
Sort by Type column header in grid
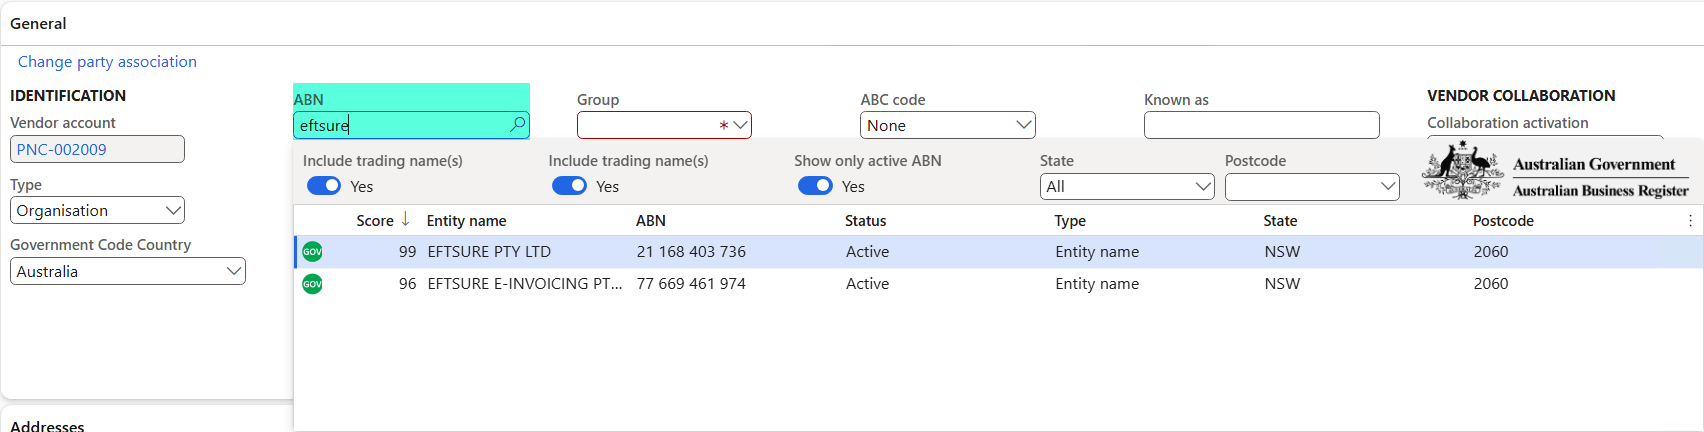(x=1070, y=221)
